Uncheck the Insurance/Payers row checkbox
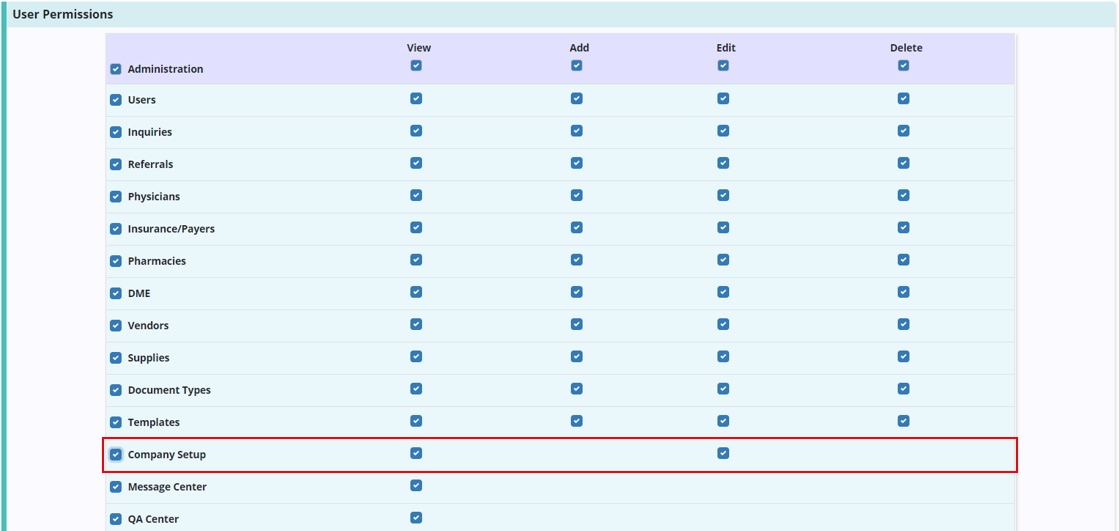The height and width of the screenshot is (531, 1119). pyautogui.click(x=116, y=229)
